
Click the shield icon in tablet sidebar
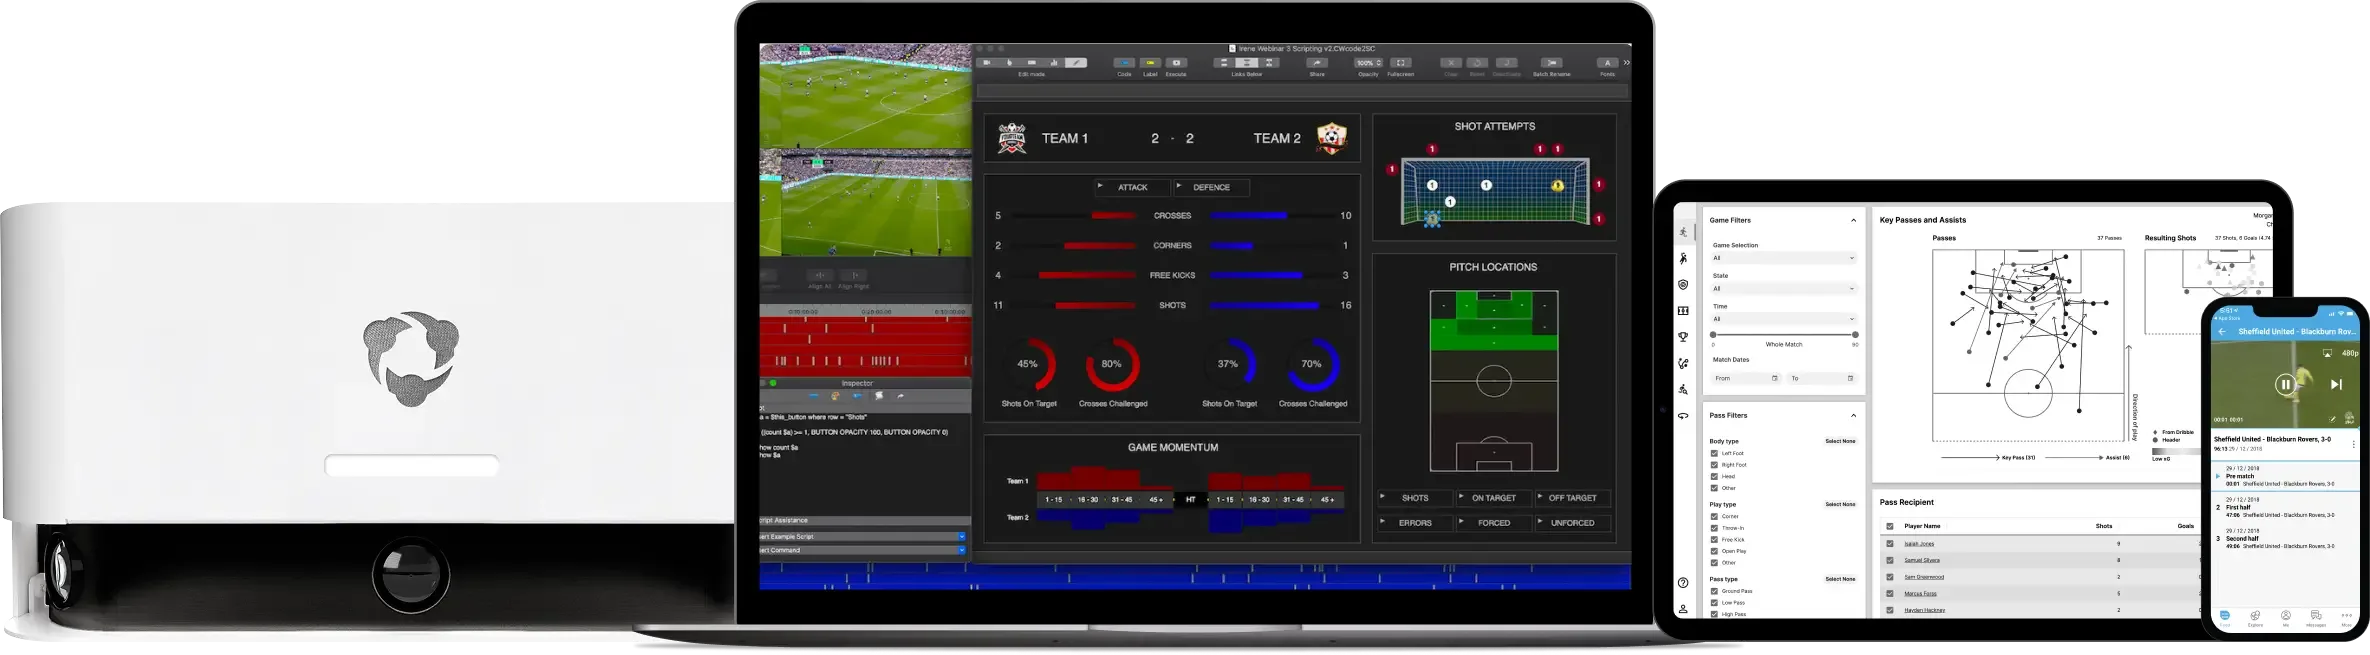tap(1683, 285)
